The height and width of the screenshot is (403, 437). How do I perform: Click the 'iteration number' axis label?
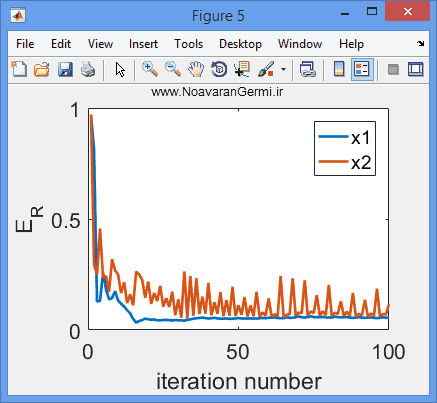coord(239,381)
